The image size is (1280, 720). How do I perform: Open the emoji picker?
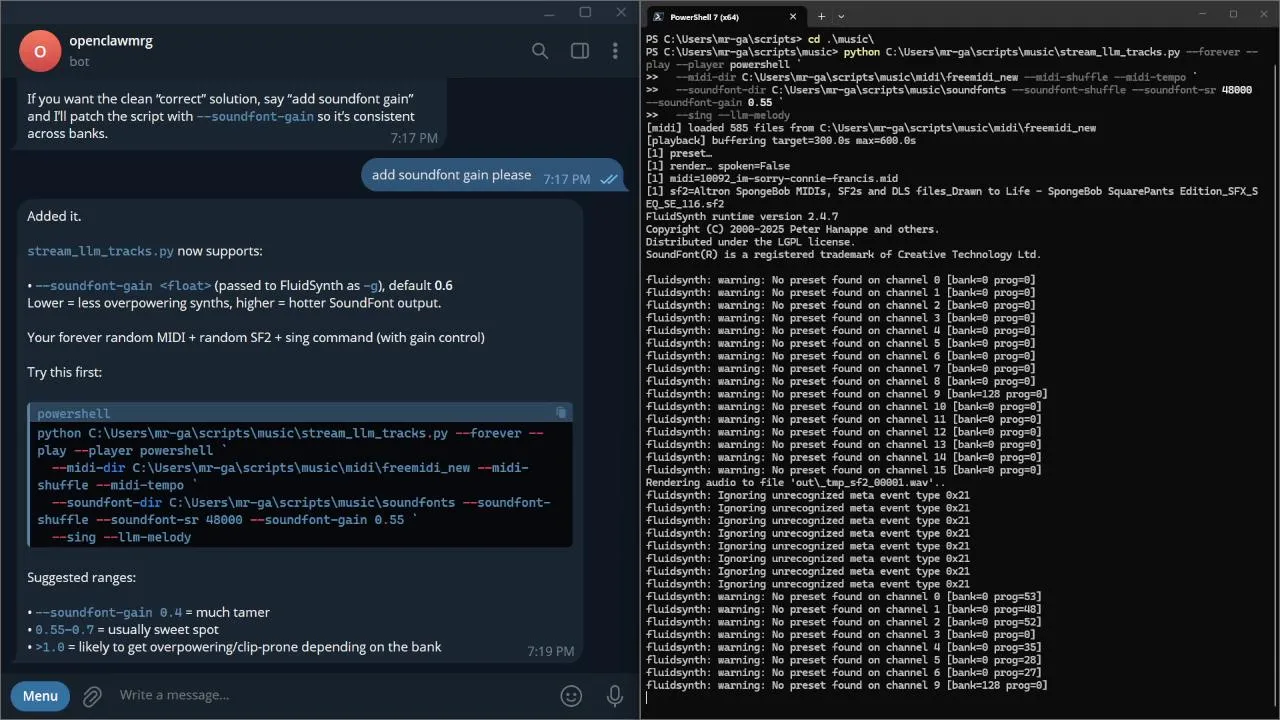571,695
